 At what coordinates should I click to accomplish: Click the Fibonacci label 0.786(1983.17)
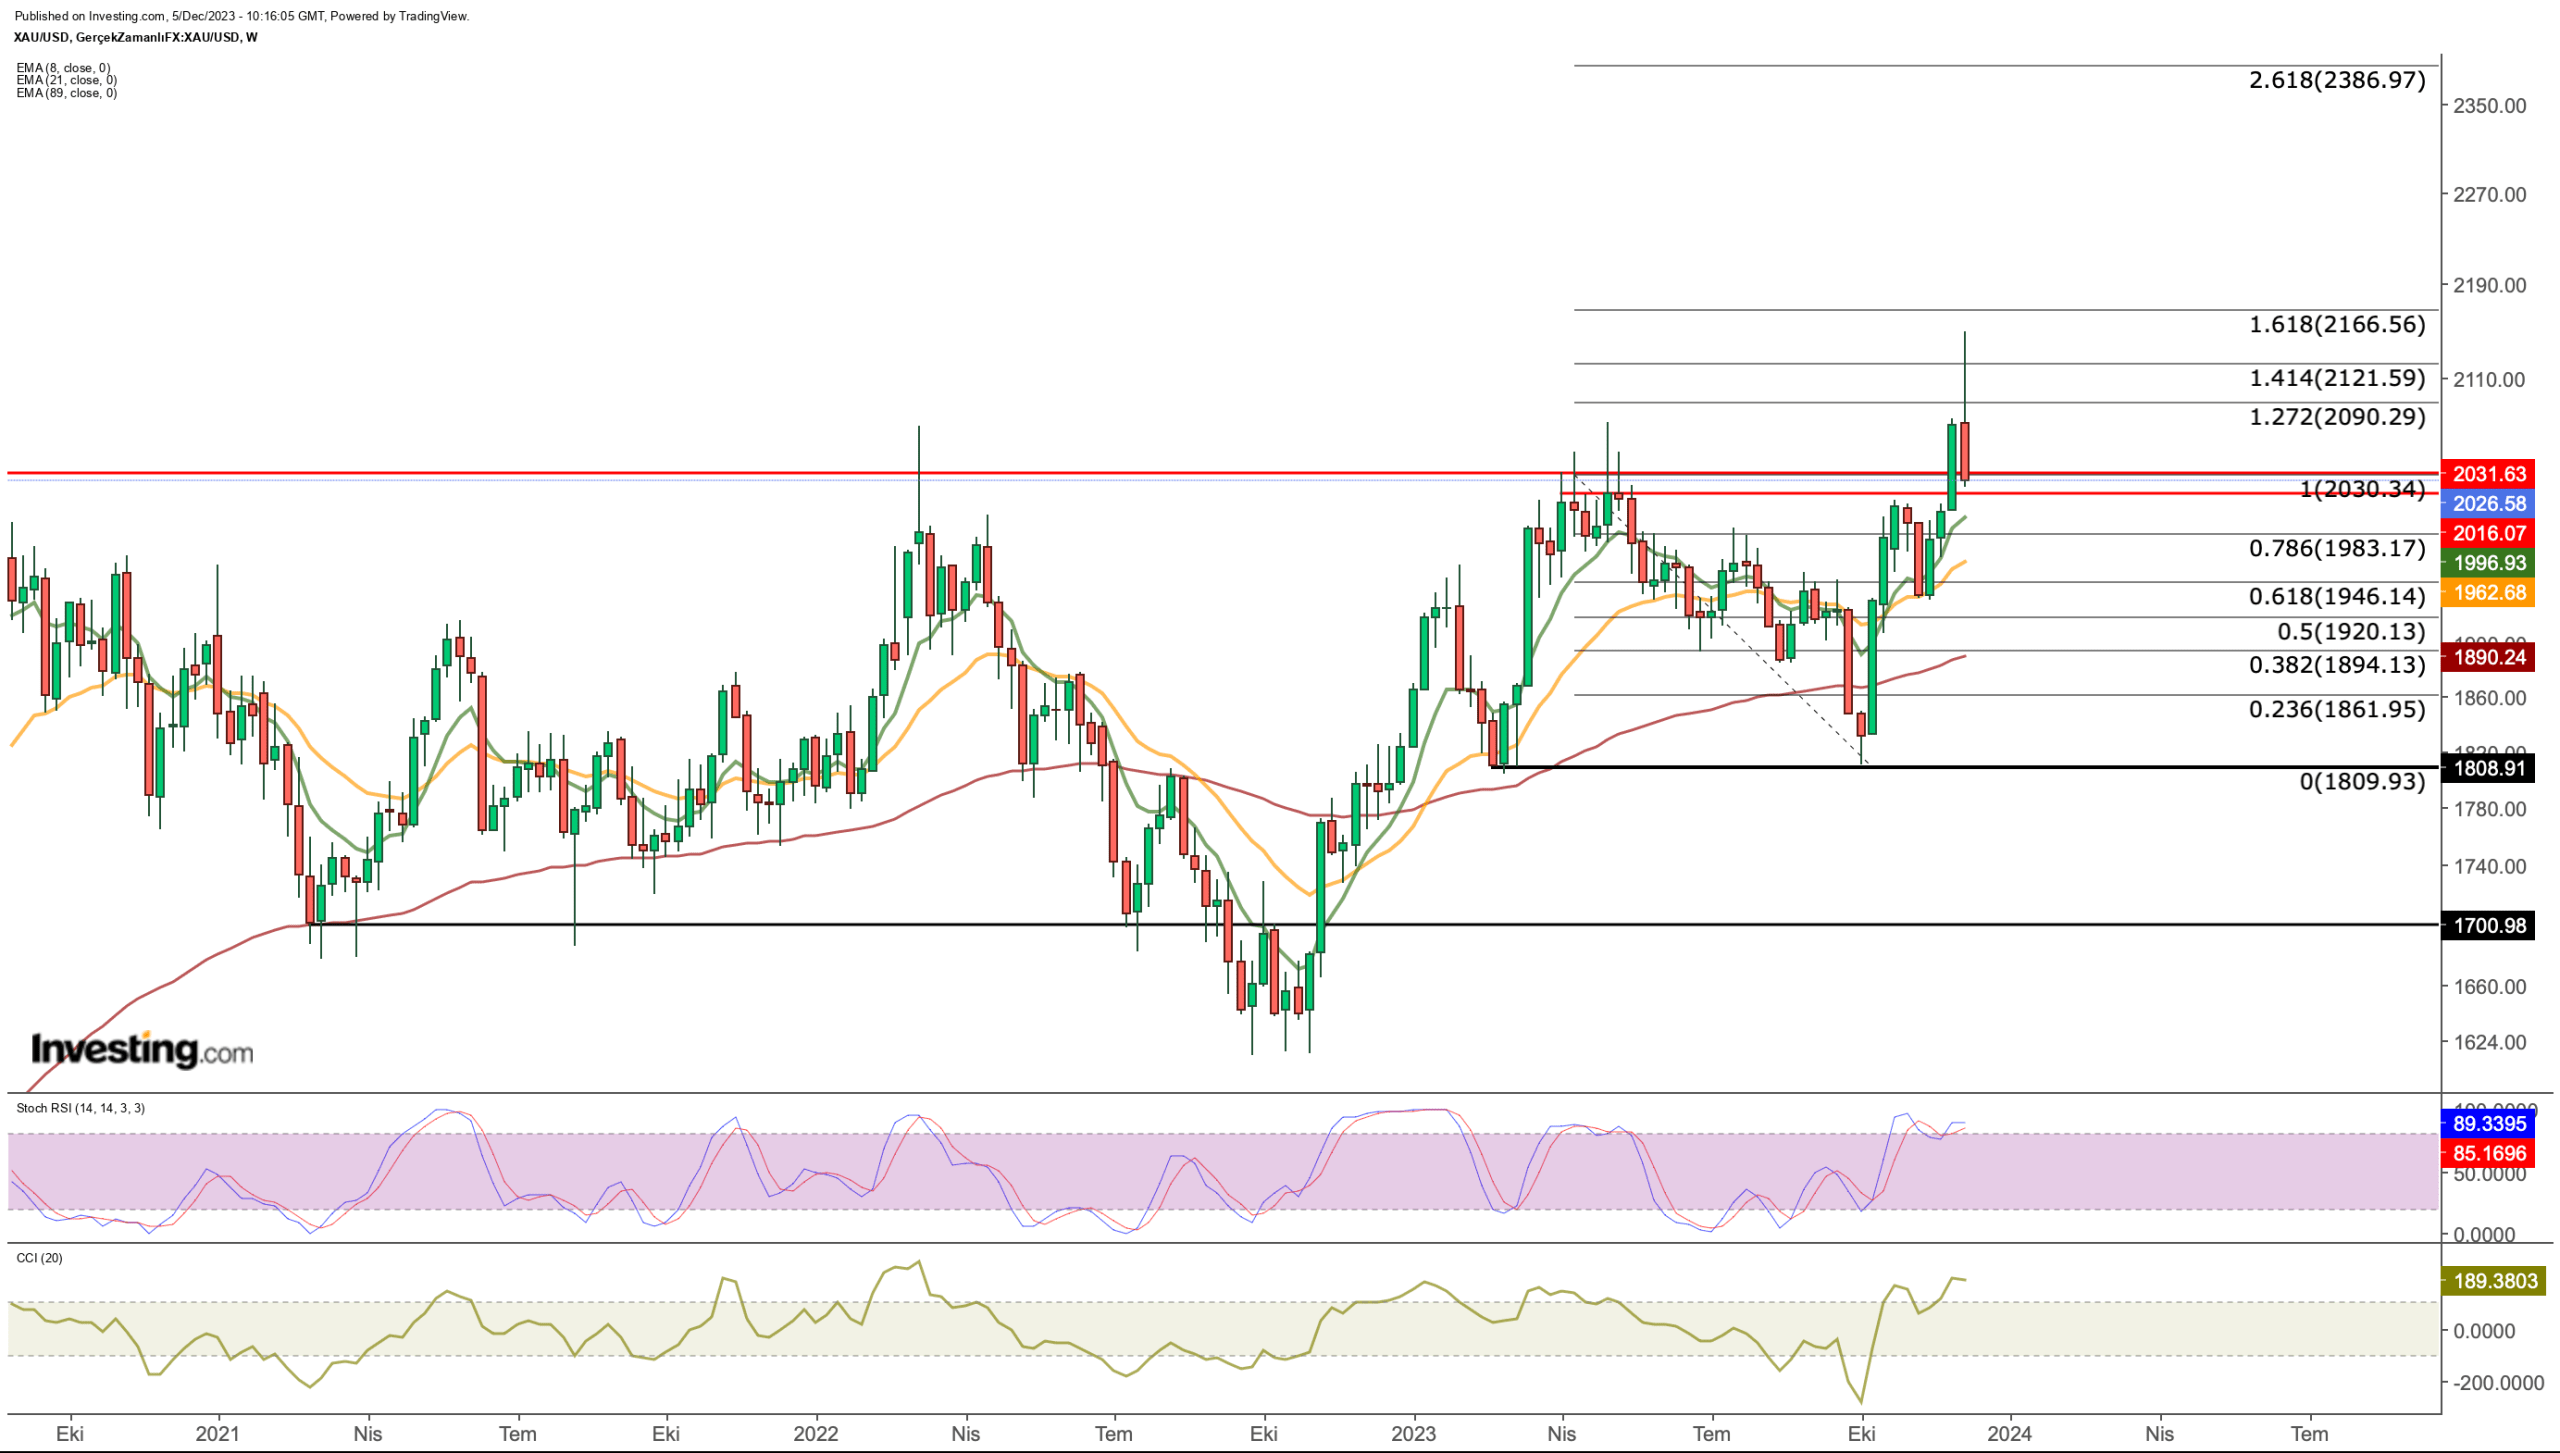click(2337, 548)
